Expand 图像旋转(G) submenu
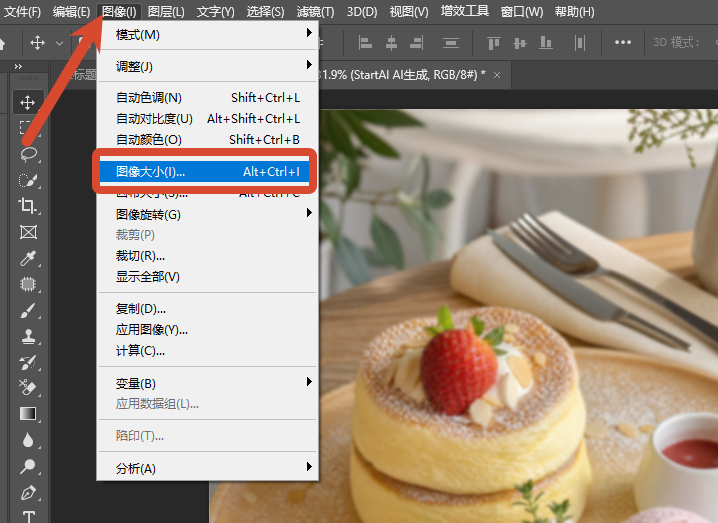Viewport: 718px width, 523px height. click(310, 212)
